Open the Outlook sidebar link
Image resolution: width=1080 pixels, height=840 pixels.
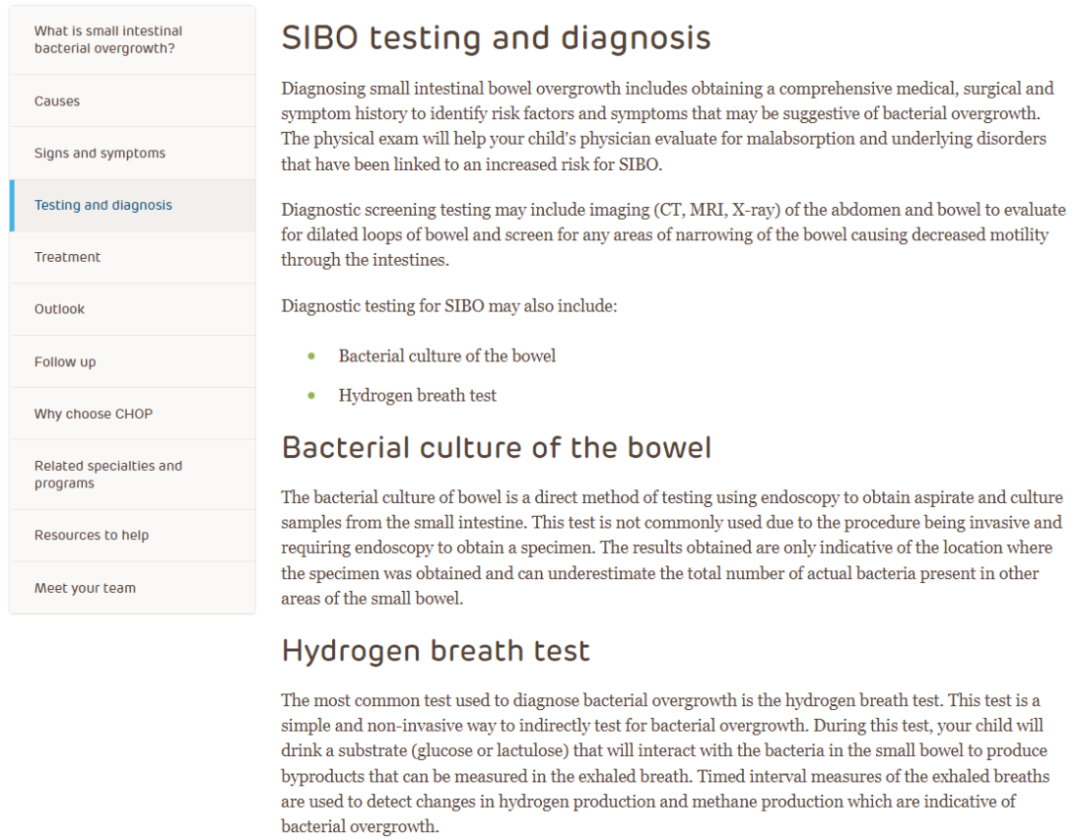(x=59, y=309)
